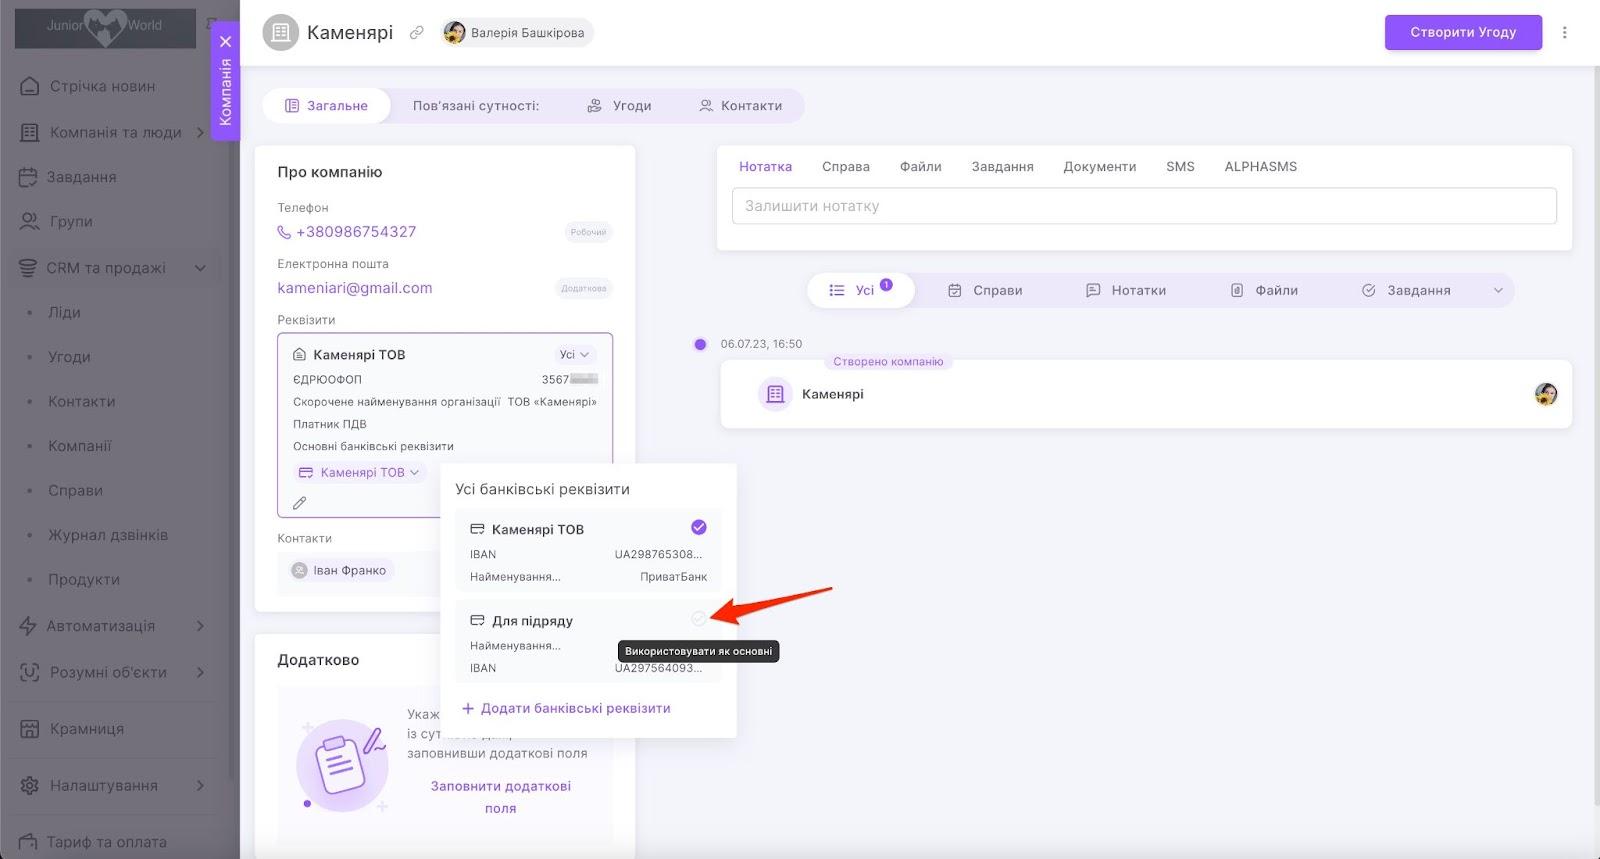Viewport: 1600px width, 859px height.
Task: Toggle the checked Каменярі ТОВ bank details
Action: point(698,527)
